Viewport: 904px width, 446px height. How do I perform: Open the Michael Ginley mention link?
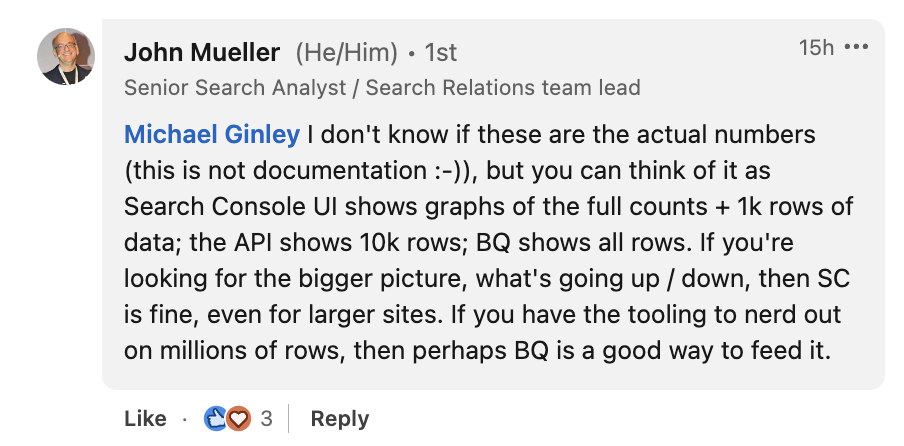(x=211, y=134)
